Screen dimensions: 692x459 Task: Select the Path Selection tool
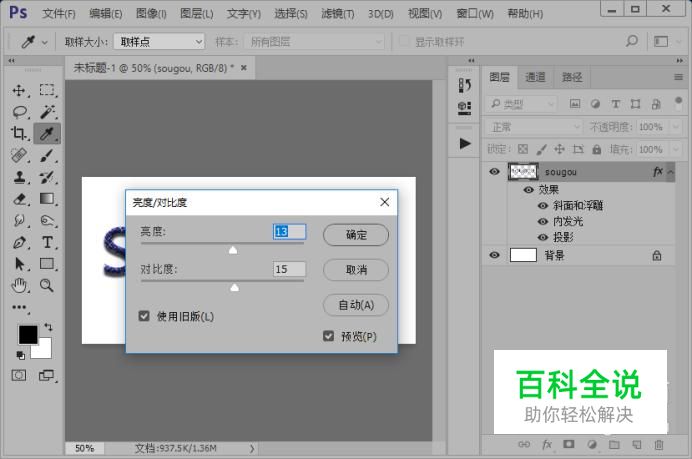(19, 263)
